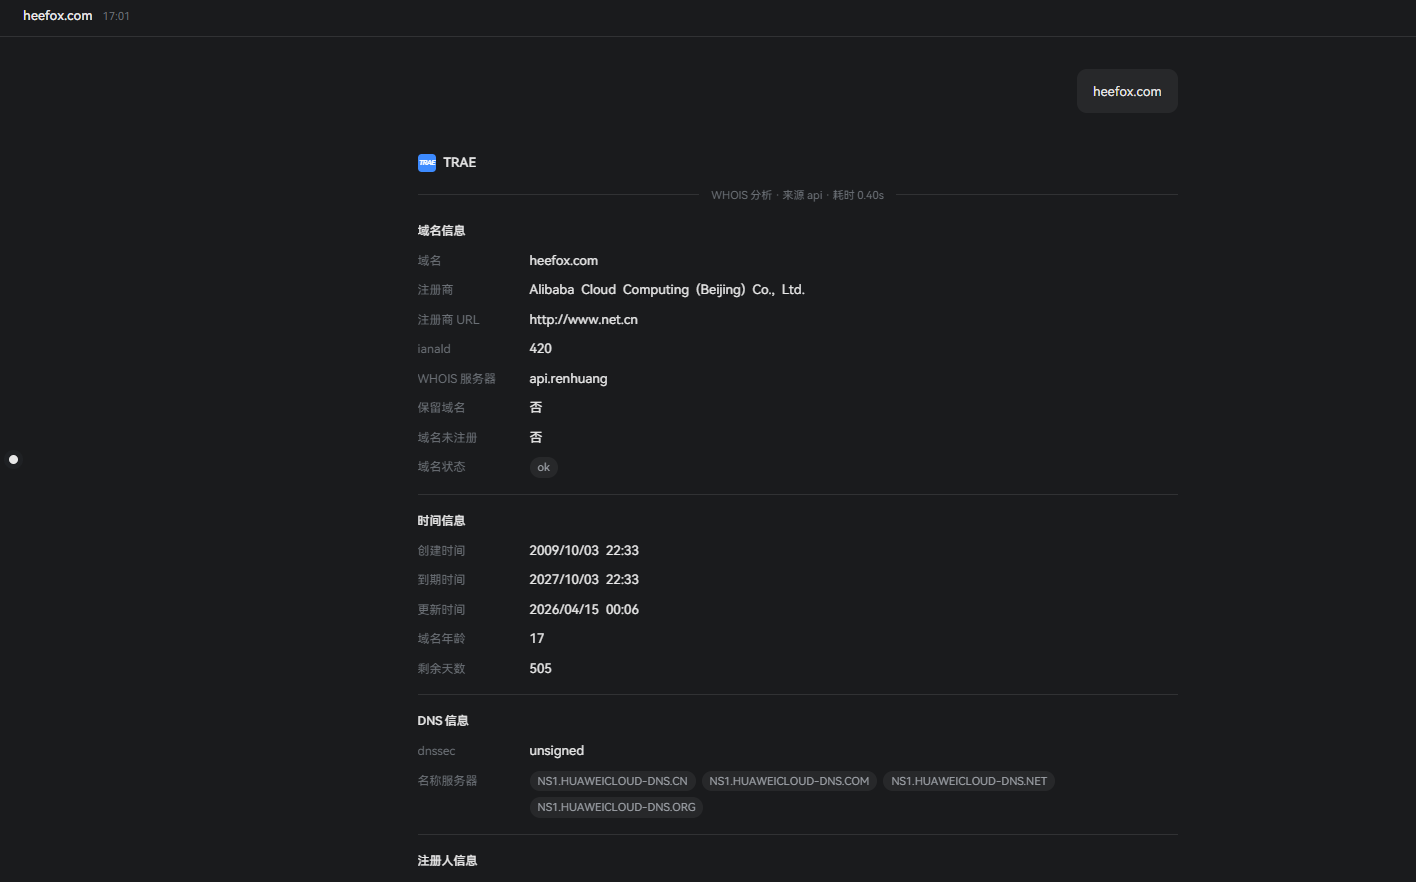1416x882 pixels.
Task: Click the creation time 2009/10/03 22:33
Action: (x=584, y=551)
